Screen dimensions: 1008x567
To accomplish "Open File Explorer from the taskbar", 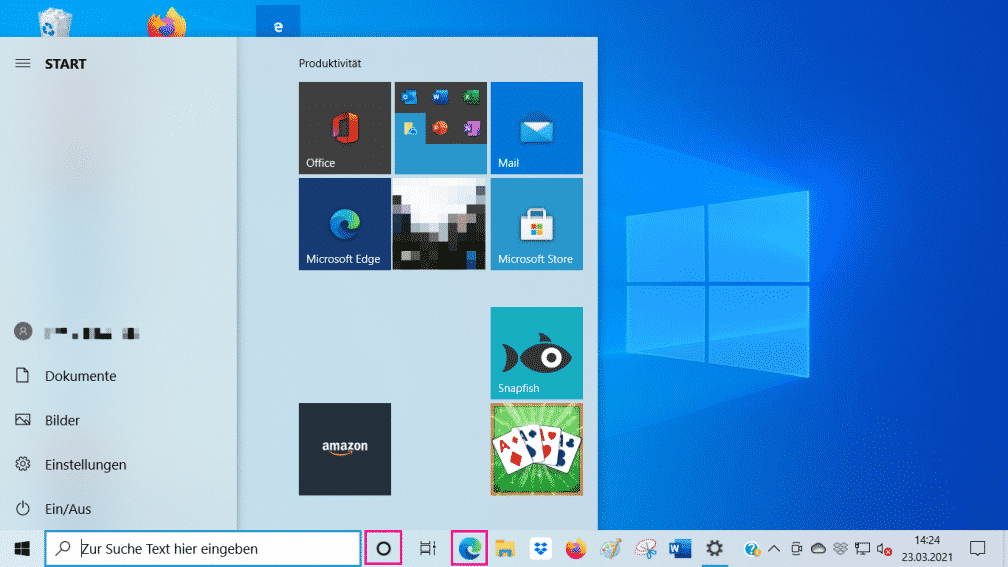I will point(505,548).
